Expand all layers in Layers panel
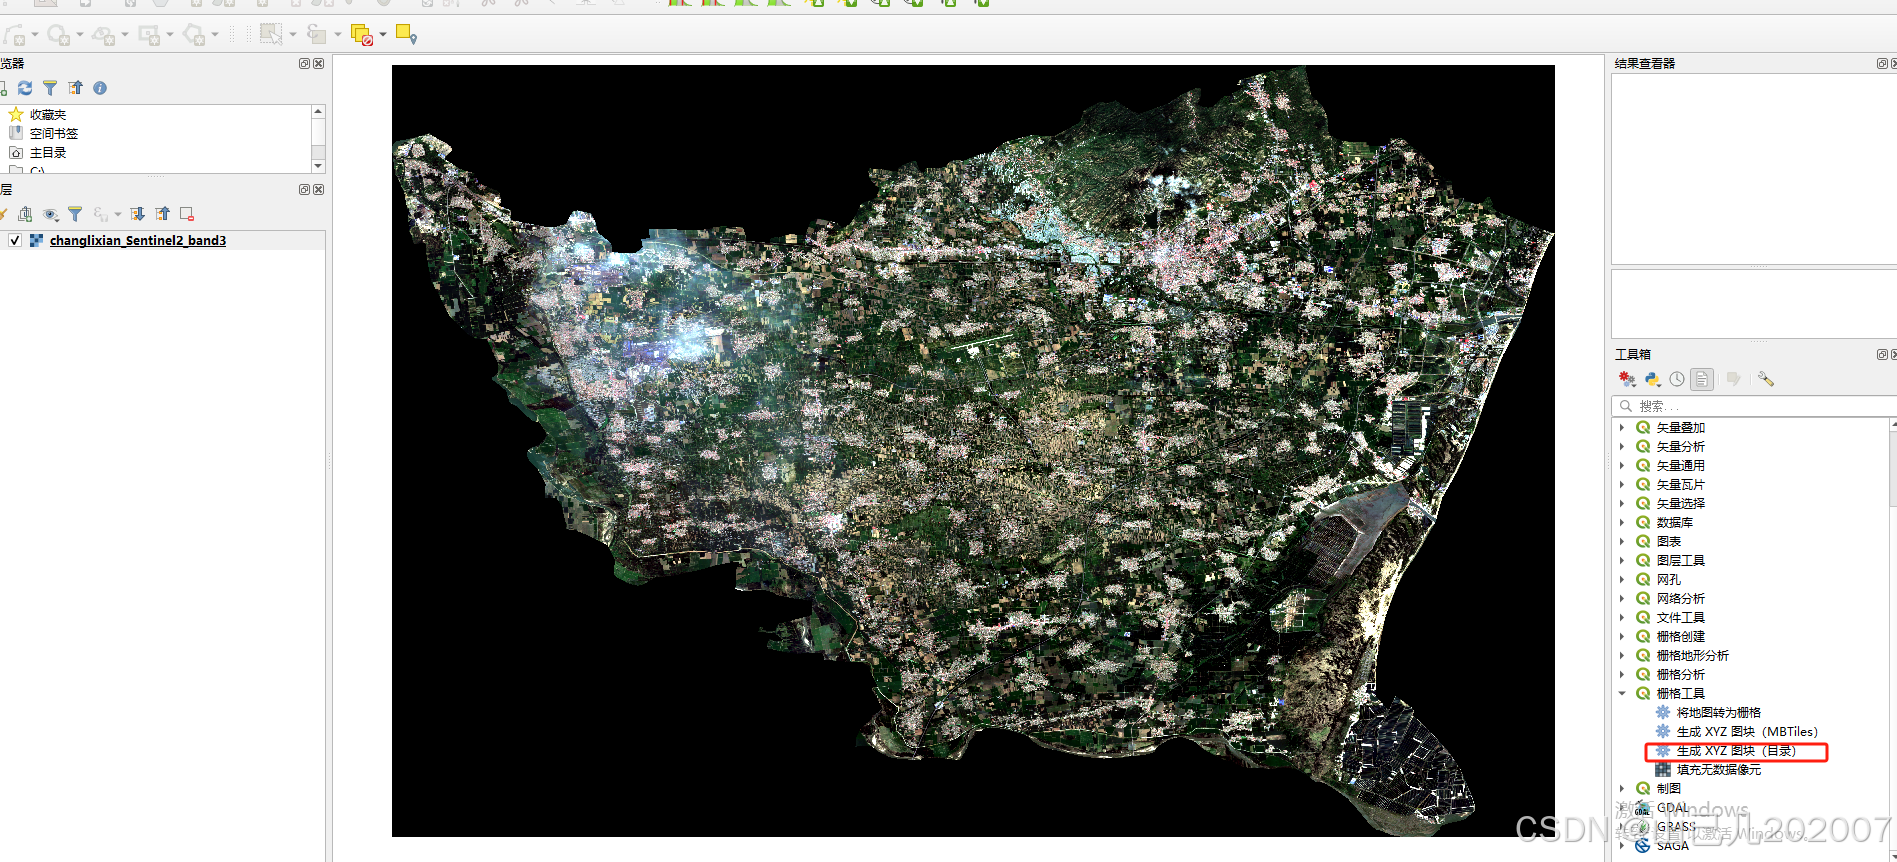 pyautogui.click(x=138, y=214)
